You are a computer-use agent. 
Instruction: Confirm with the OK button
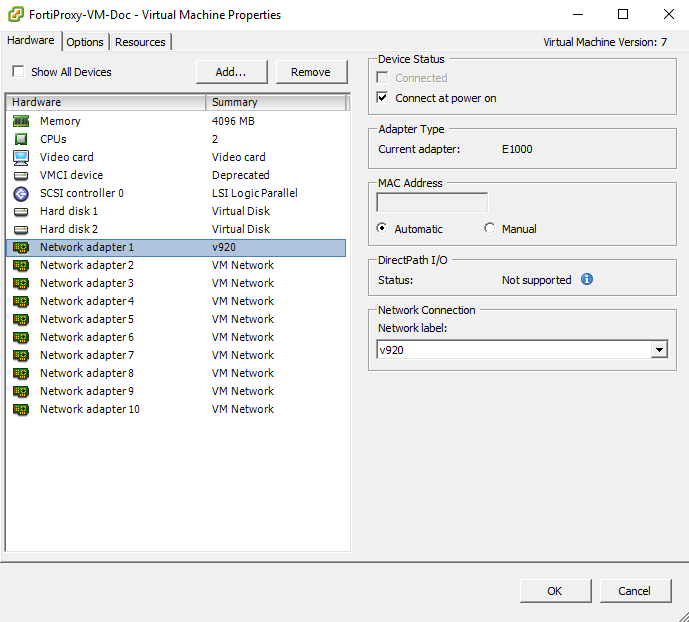tap(555, 591)
